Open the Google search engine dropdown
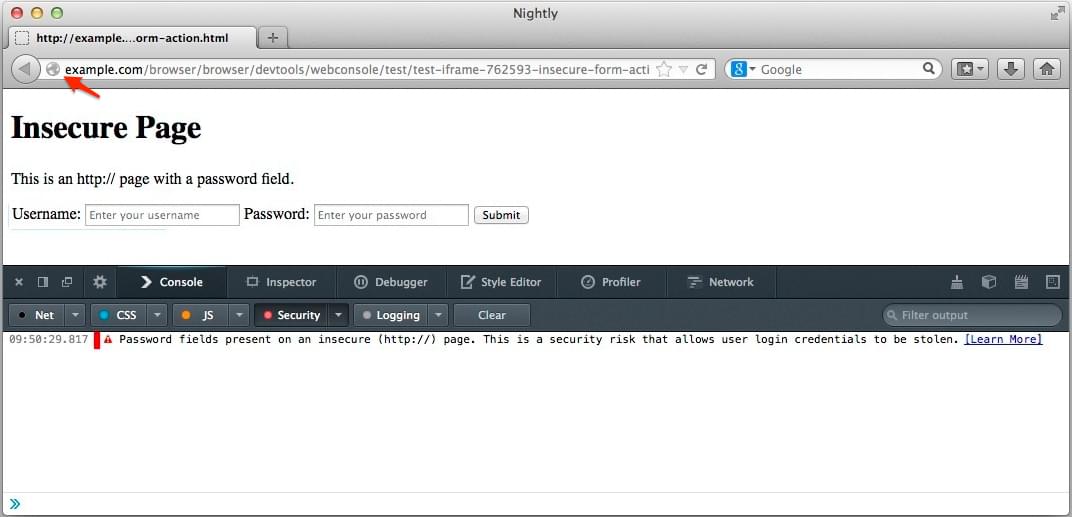The image size is (1072, 517). (x=743, y=70)
